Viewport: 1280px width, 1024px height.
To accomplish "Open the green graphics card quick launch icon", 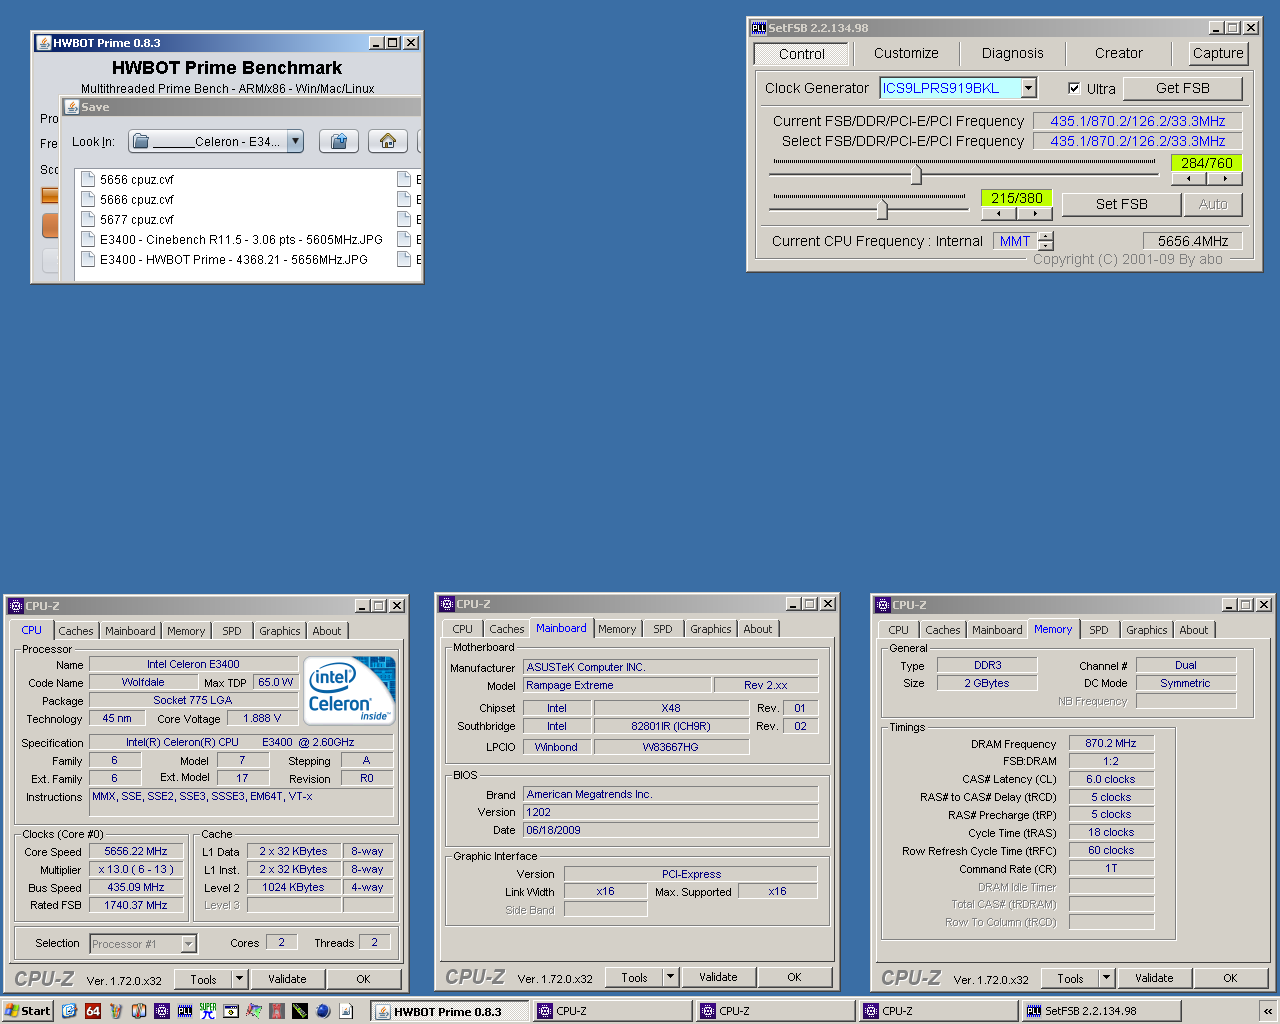I will [x=300, y=1011].
